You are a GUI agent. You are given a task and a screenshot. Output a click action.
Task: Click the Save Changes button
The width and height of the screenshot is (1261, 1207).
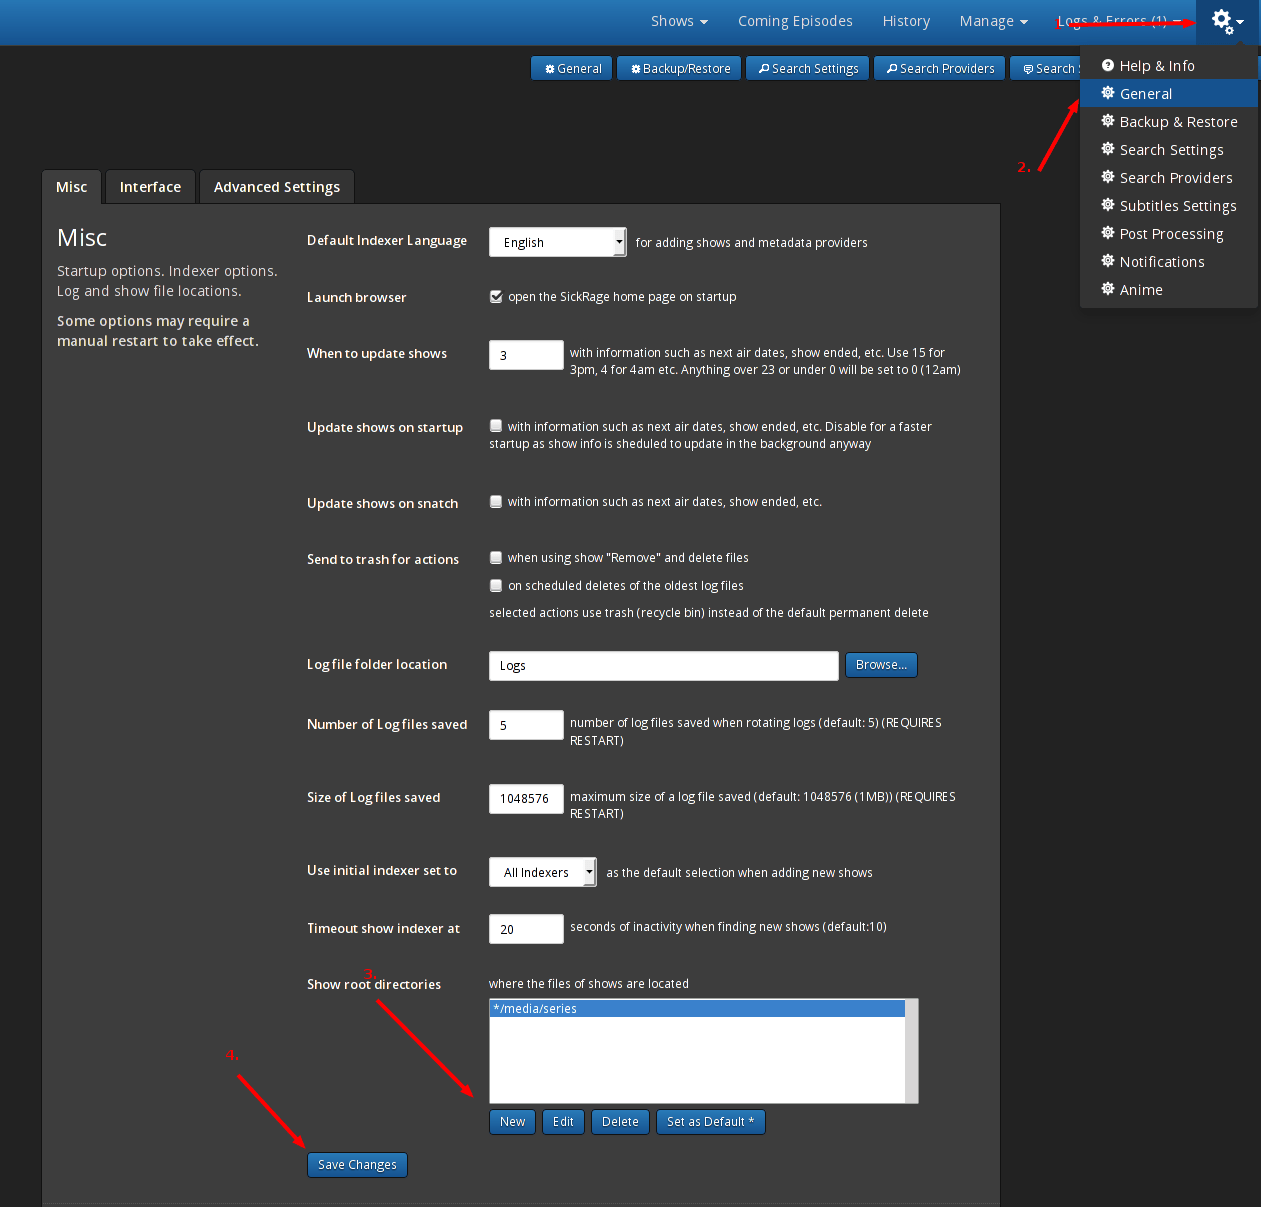tap(357, 1165)
